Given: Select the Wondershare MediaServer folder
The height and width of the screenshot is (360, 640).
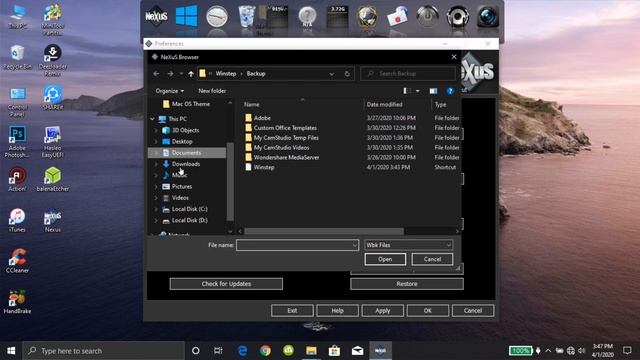Looking at the screenshot, I should pyautogui.click(x=287, y=158).
